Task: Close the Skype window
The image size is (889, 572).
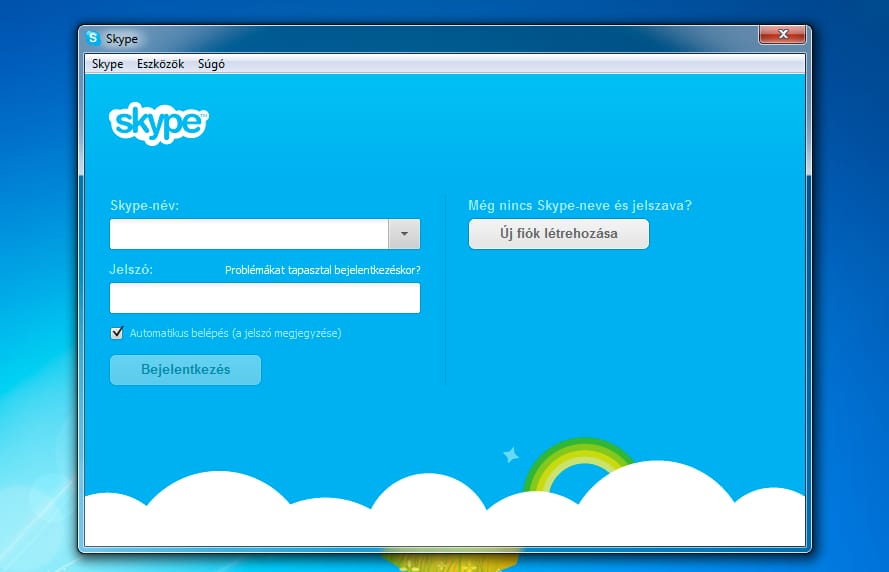Action: point(782,34)
